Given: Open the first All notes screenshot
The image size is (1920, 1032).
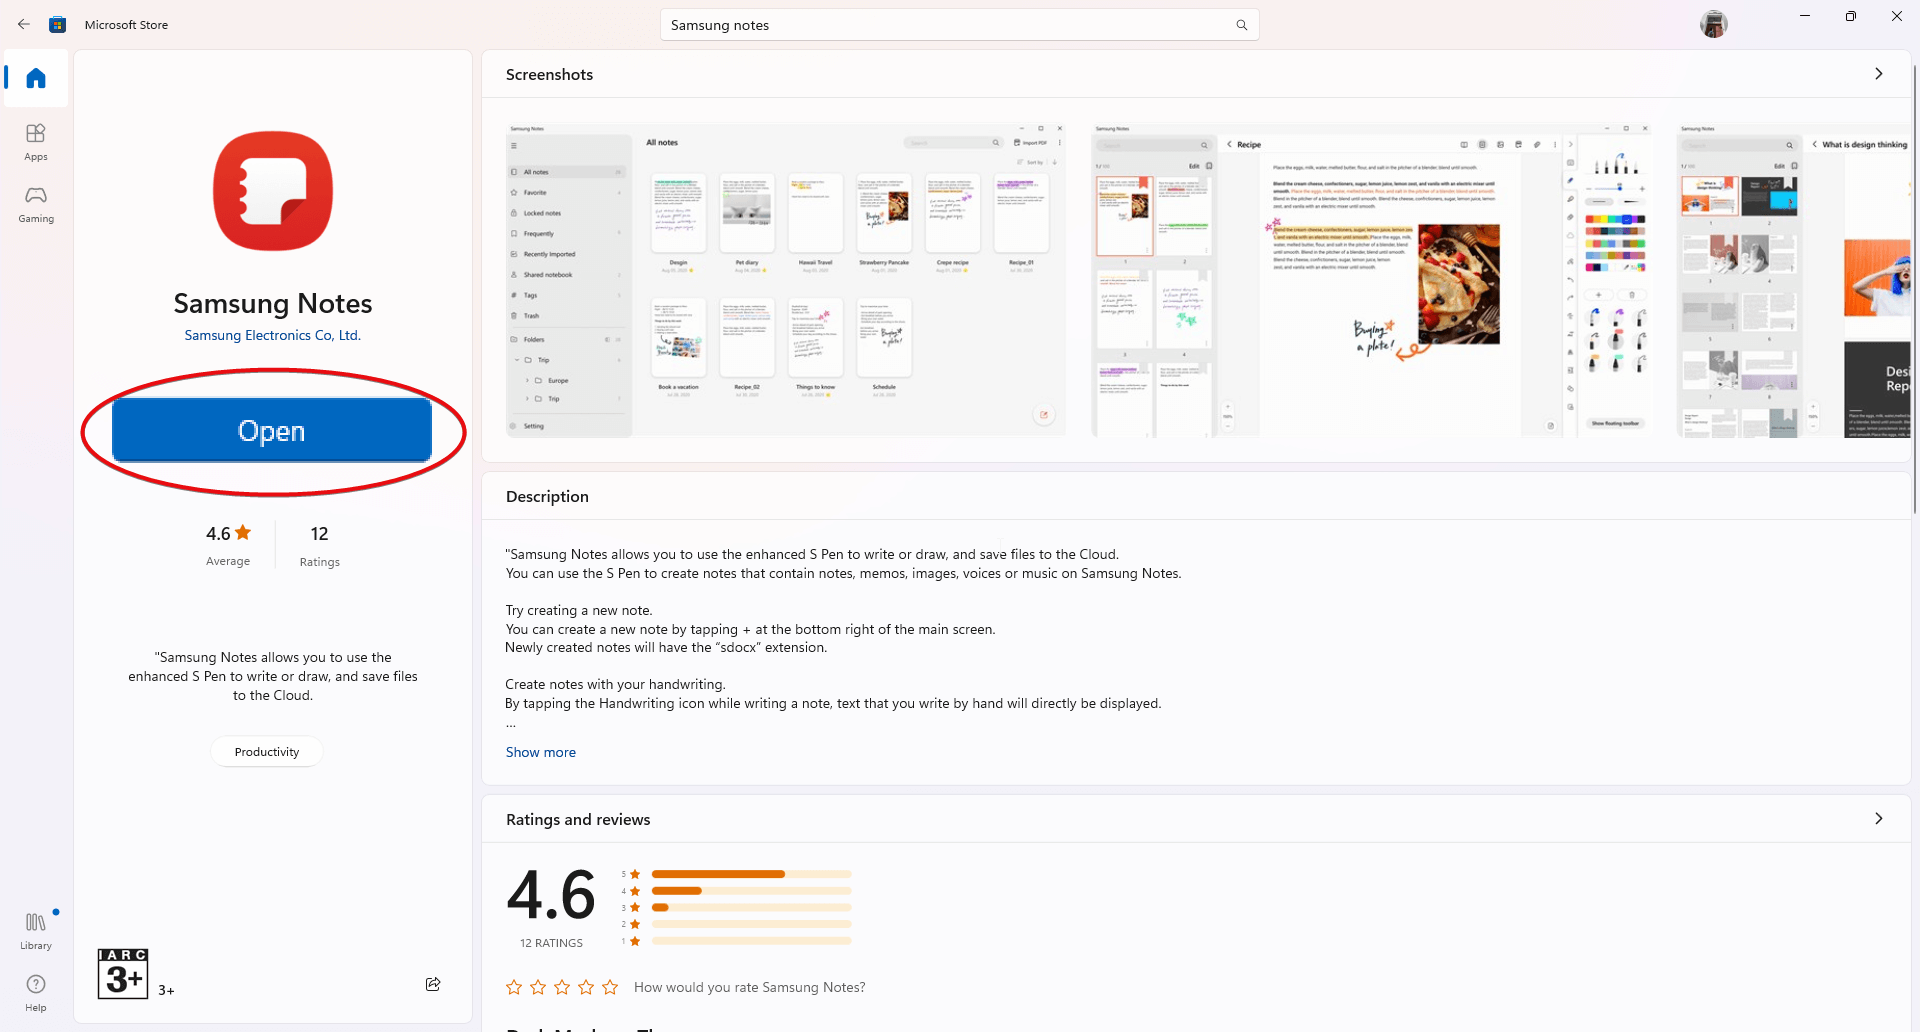Looking at the screenshot, I should (785, 280).
